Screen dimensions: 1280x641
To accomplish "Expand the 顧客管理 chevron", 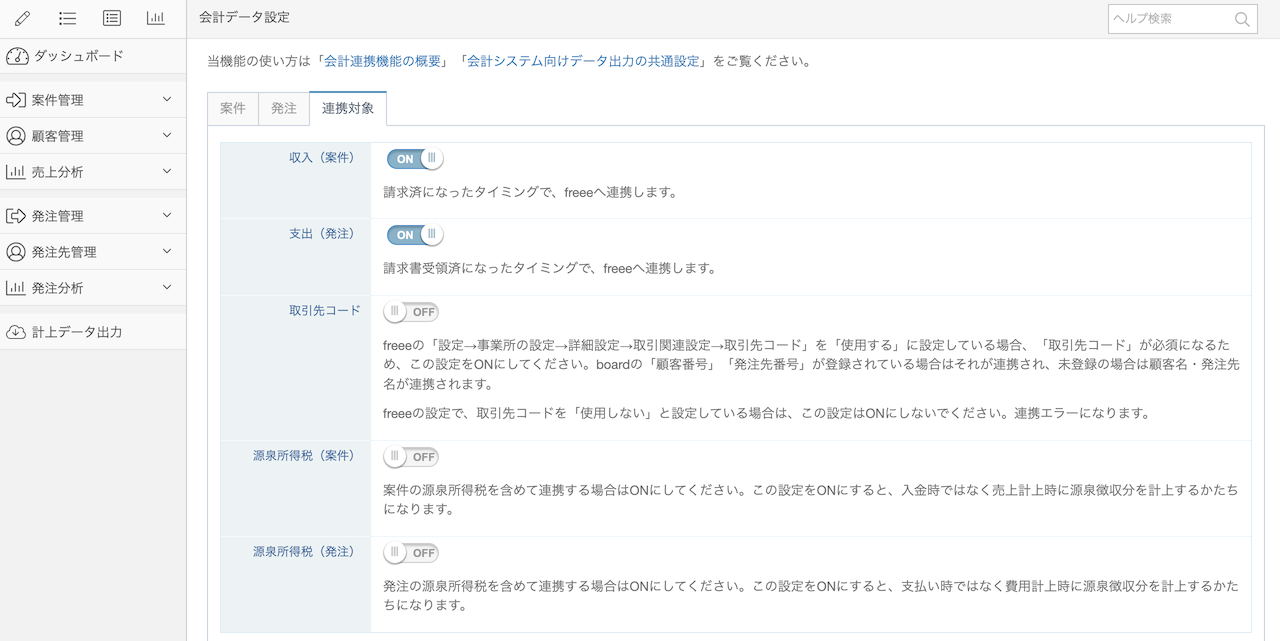I will [167, 136].
